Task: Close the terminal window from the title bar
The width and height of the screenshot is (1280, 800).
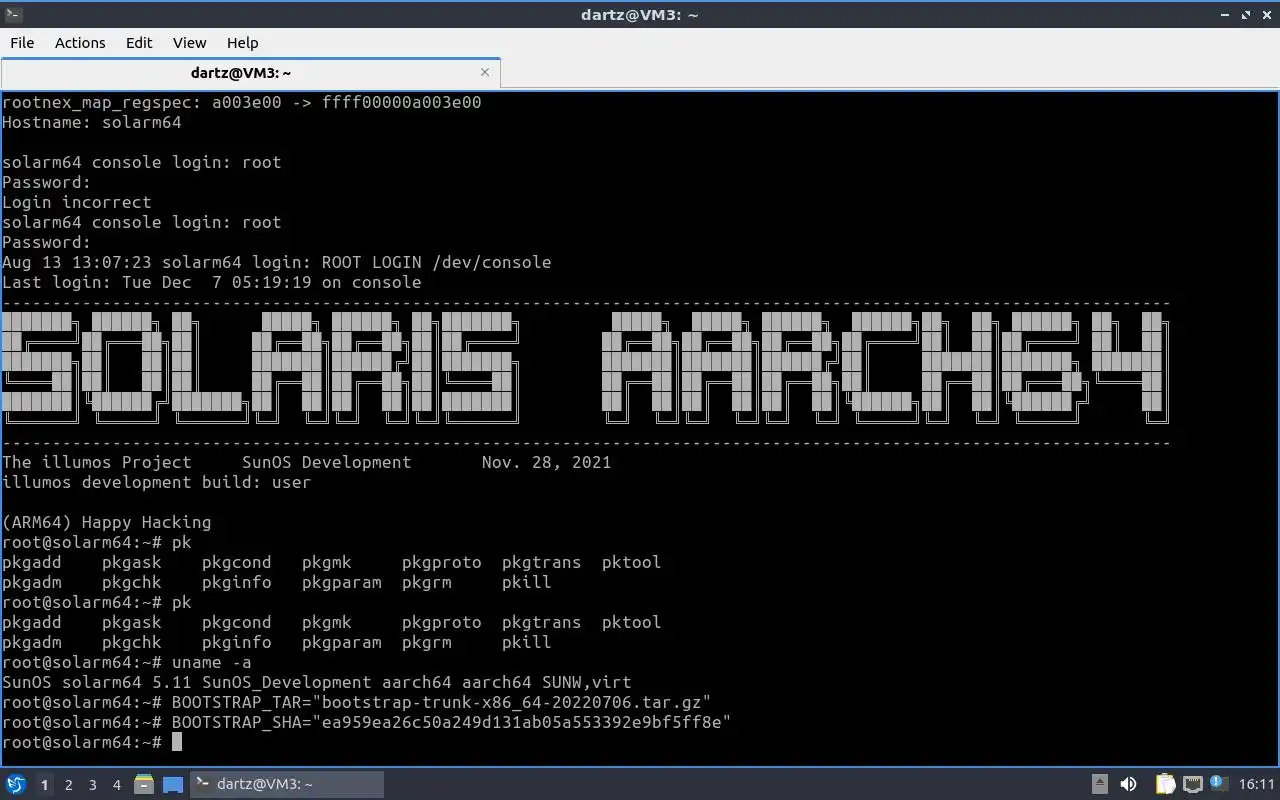Action: click(1266, 14)
